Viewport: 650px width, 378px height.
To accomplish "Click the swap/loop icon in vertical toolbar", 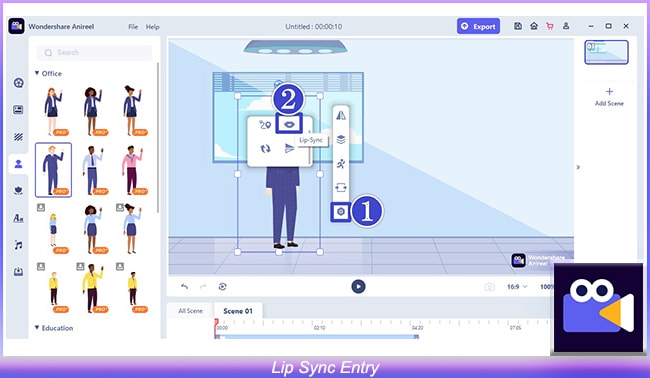I will 341,187.
